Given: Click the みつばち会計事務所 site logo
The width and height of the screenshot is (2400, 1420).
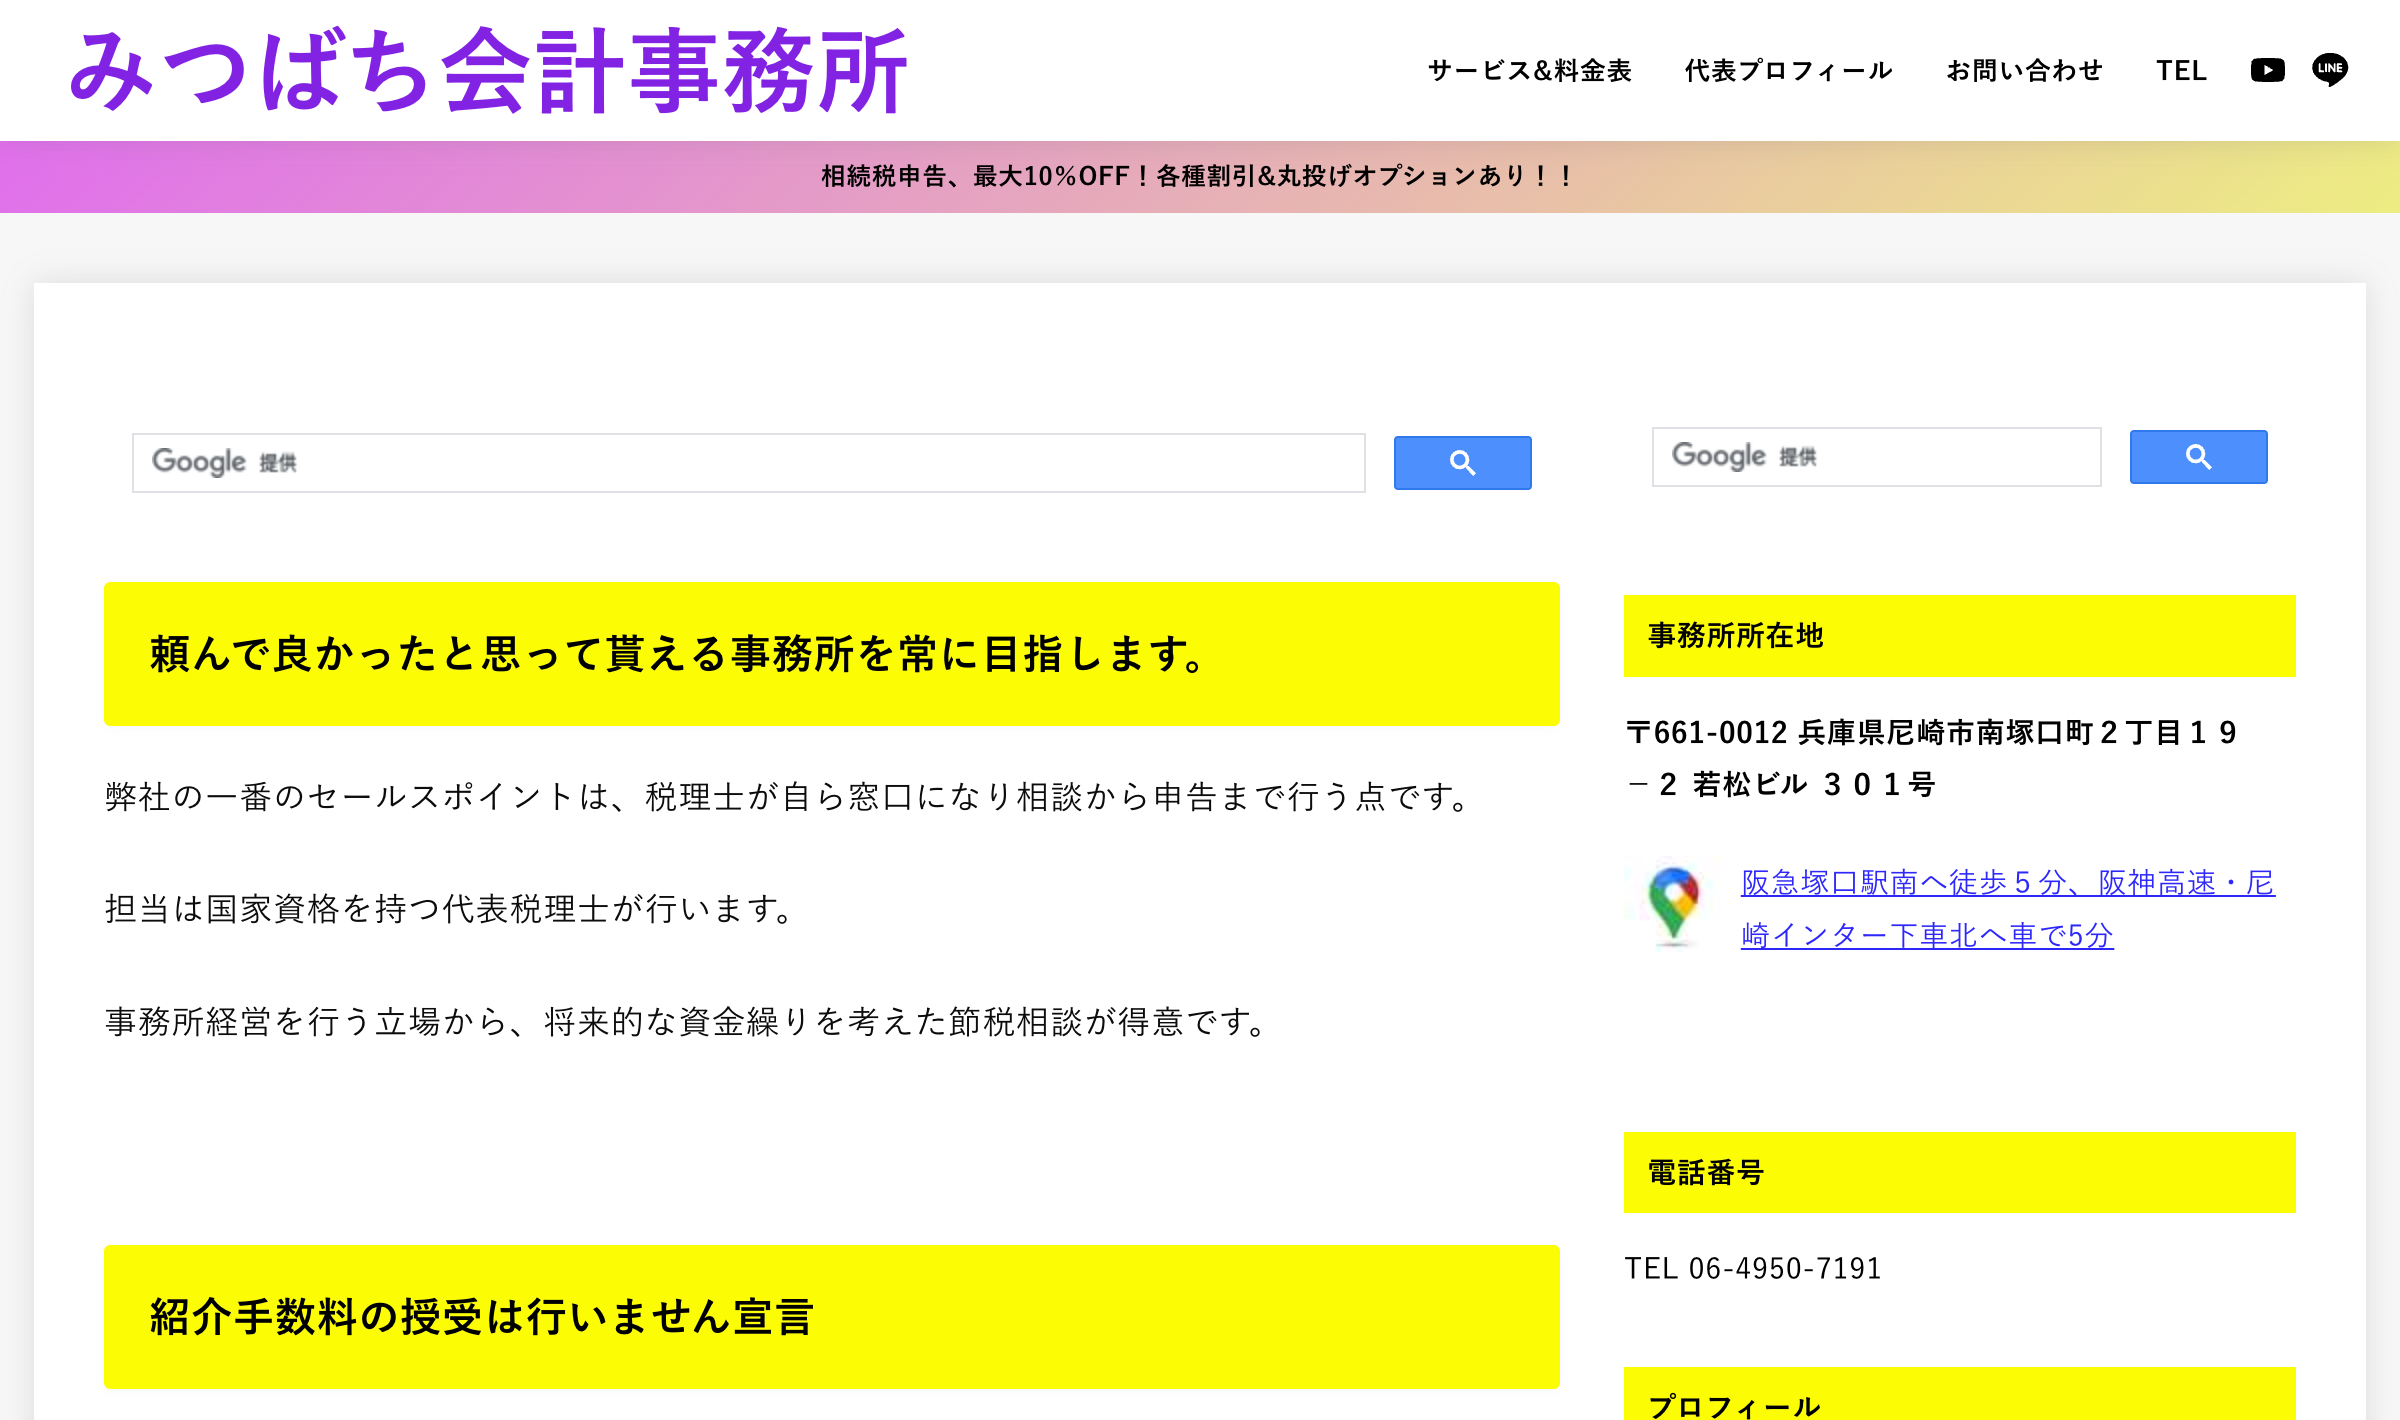Looking at the screenshot, I should click(x=489, y=71).
